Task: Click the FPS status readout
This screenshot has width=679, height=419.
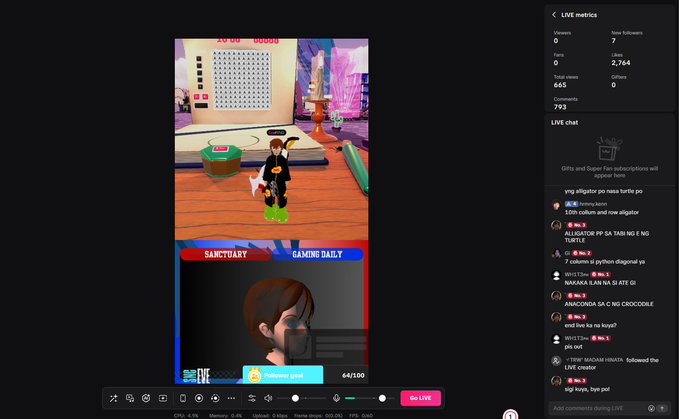Action: click(361, 416)
